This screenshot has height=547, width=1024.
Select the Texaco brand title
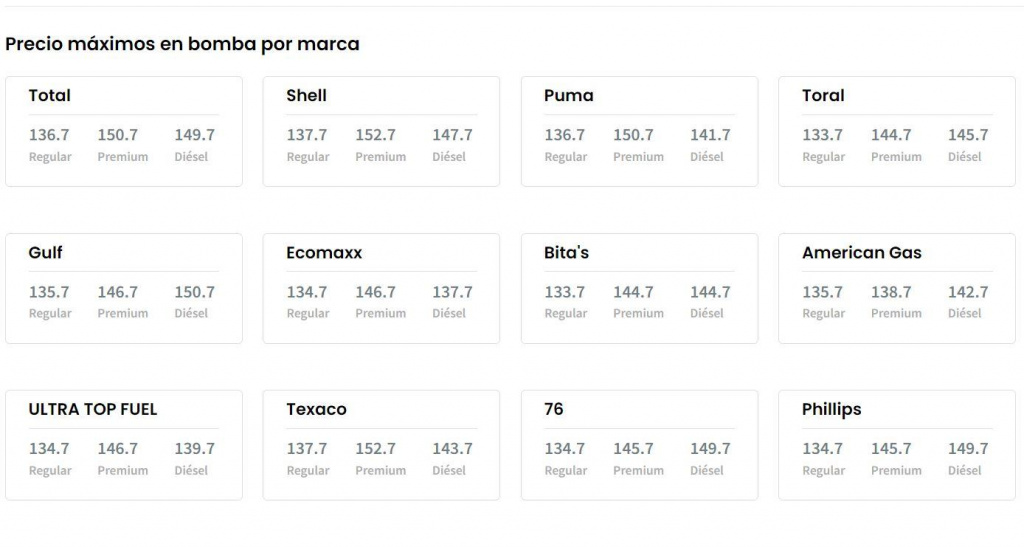click(x=316, y=409)
